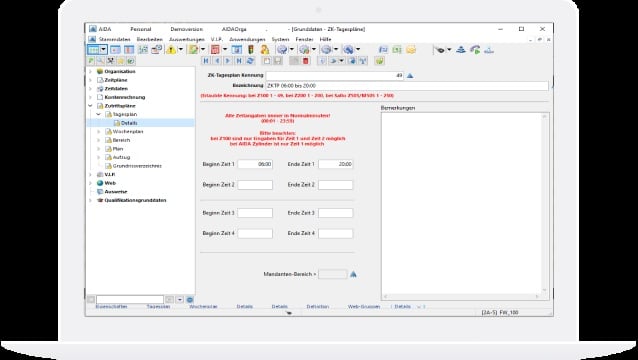Open the Anwendungen menu

(x=247, y=39)
